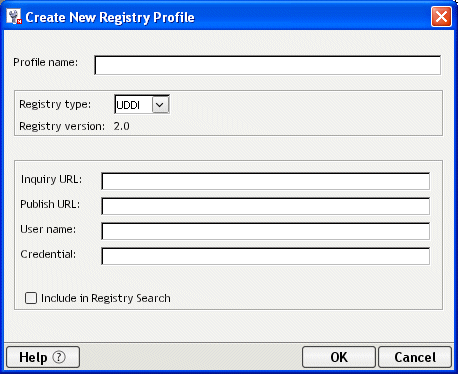Image resolution: width=458 pixels, height=374 pixels.
Task: Close the Create New Registry Profile window
Action: (x=441, y=16)
